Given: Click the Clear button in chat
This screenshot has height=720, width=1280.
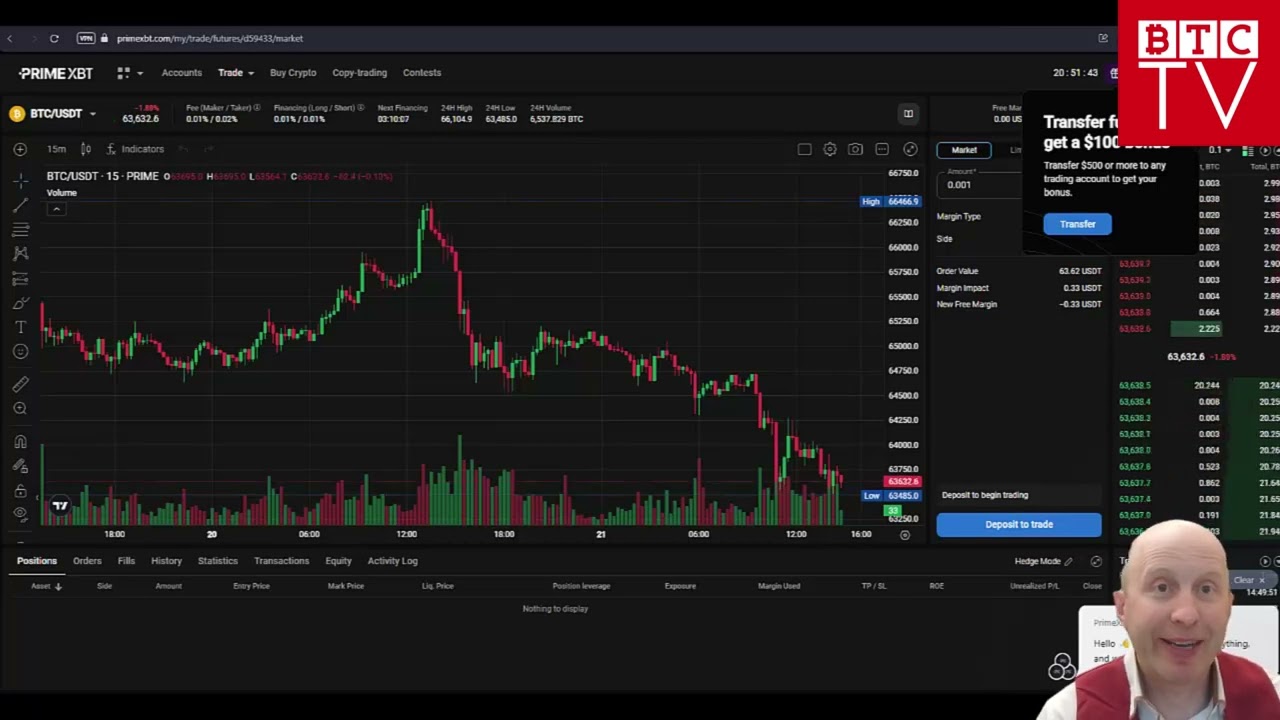Looking at the screenshot, I should coord(1248,580).
